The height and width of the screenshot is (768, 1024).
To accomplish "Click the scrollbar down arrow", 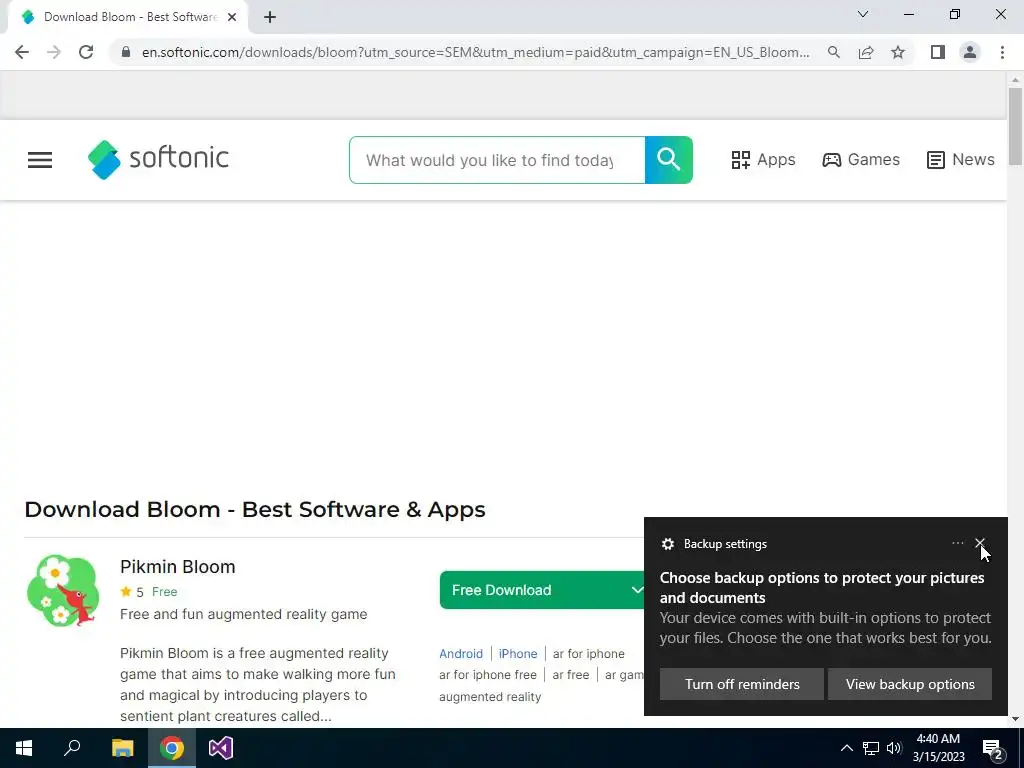I will (x=1015, y=720).
